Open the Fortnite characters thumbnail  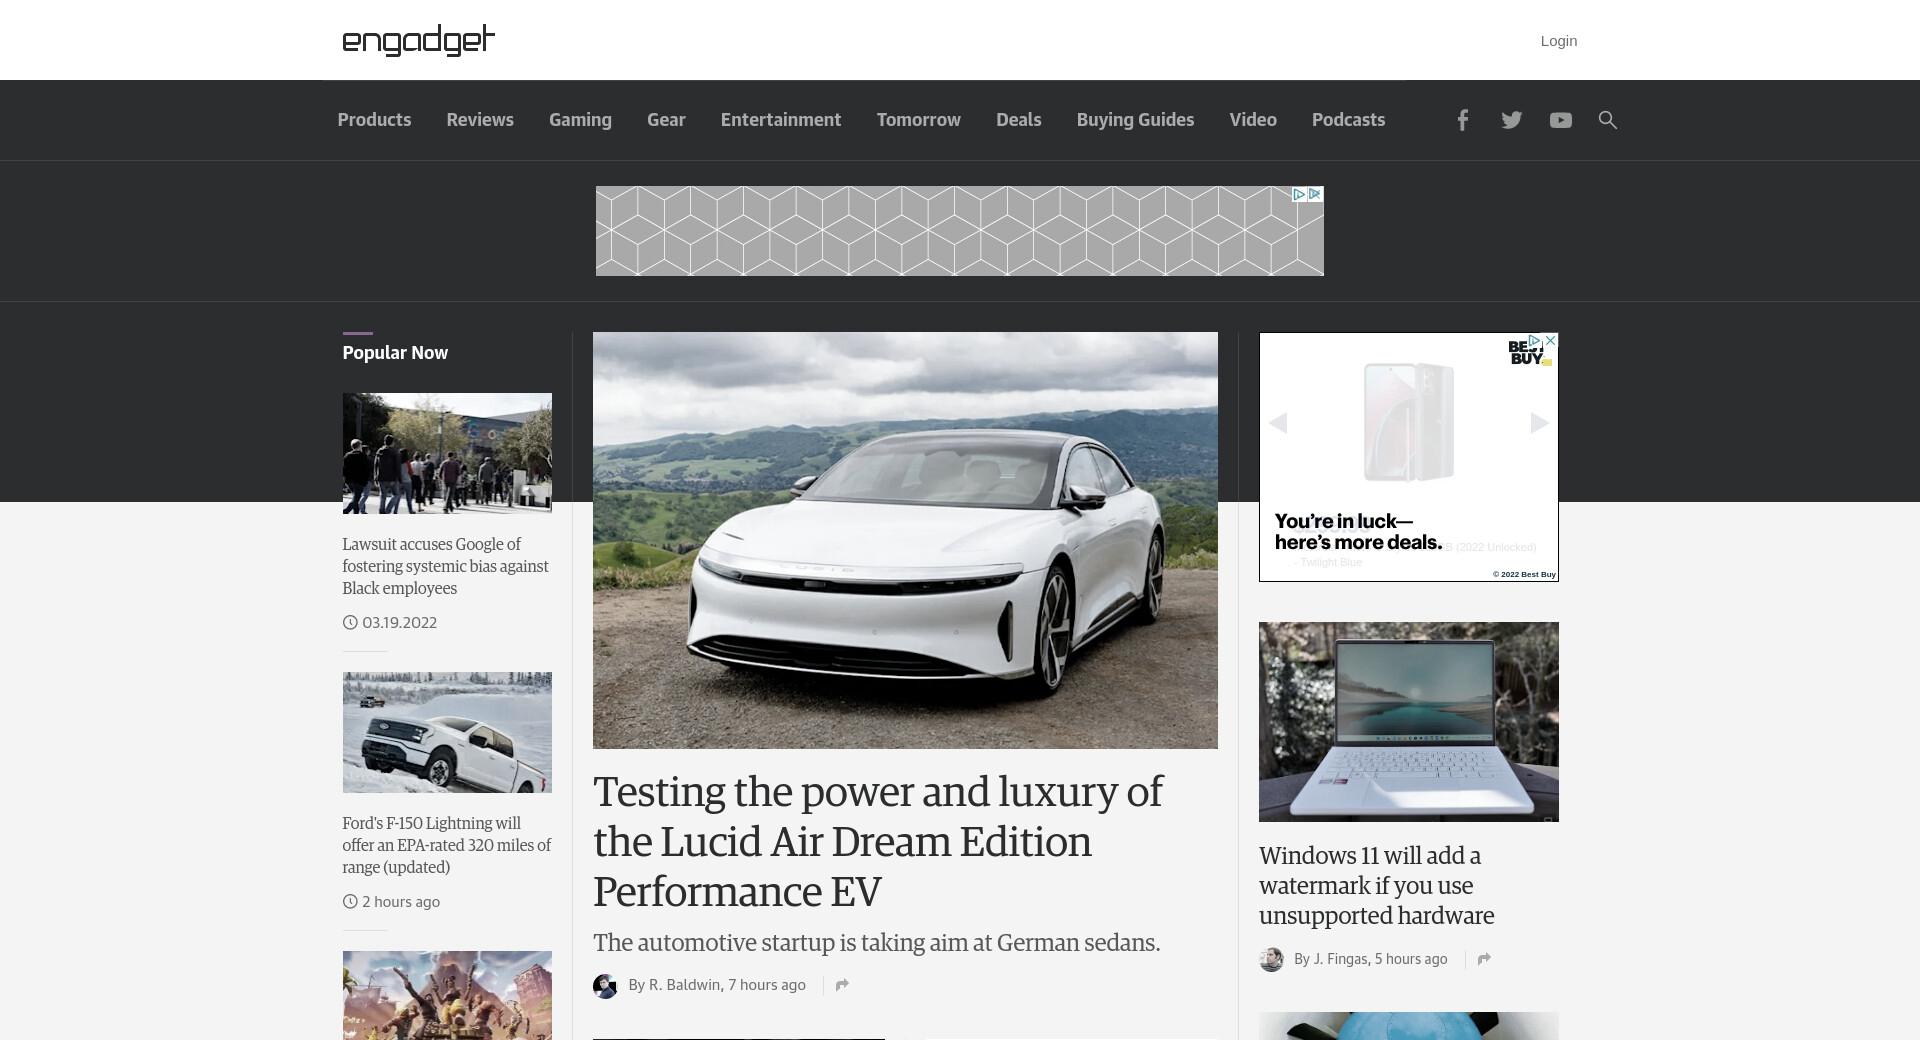pyautogui.click(x=447, y=995)
